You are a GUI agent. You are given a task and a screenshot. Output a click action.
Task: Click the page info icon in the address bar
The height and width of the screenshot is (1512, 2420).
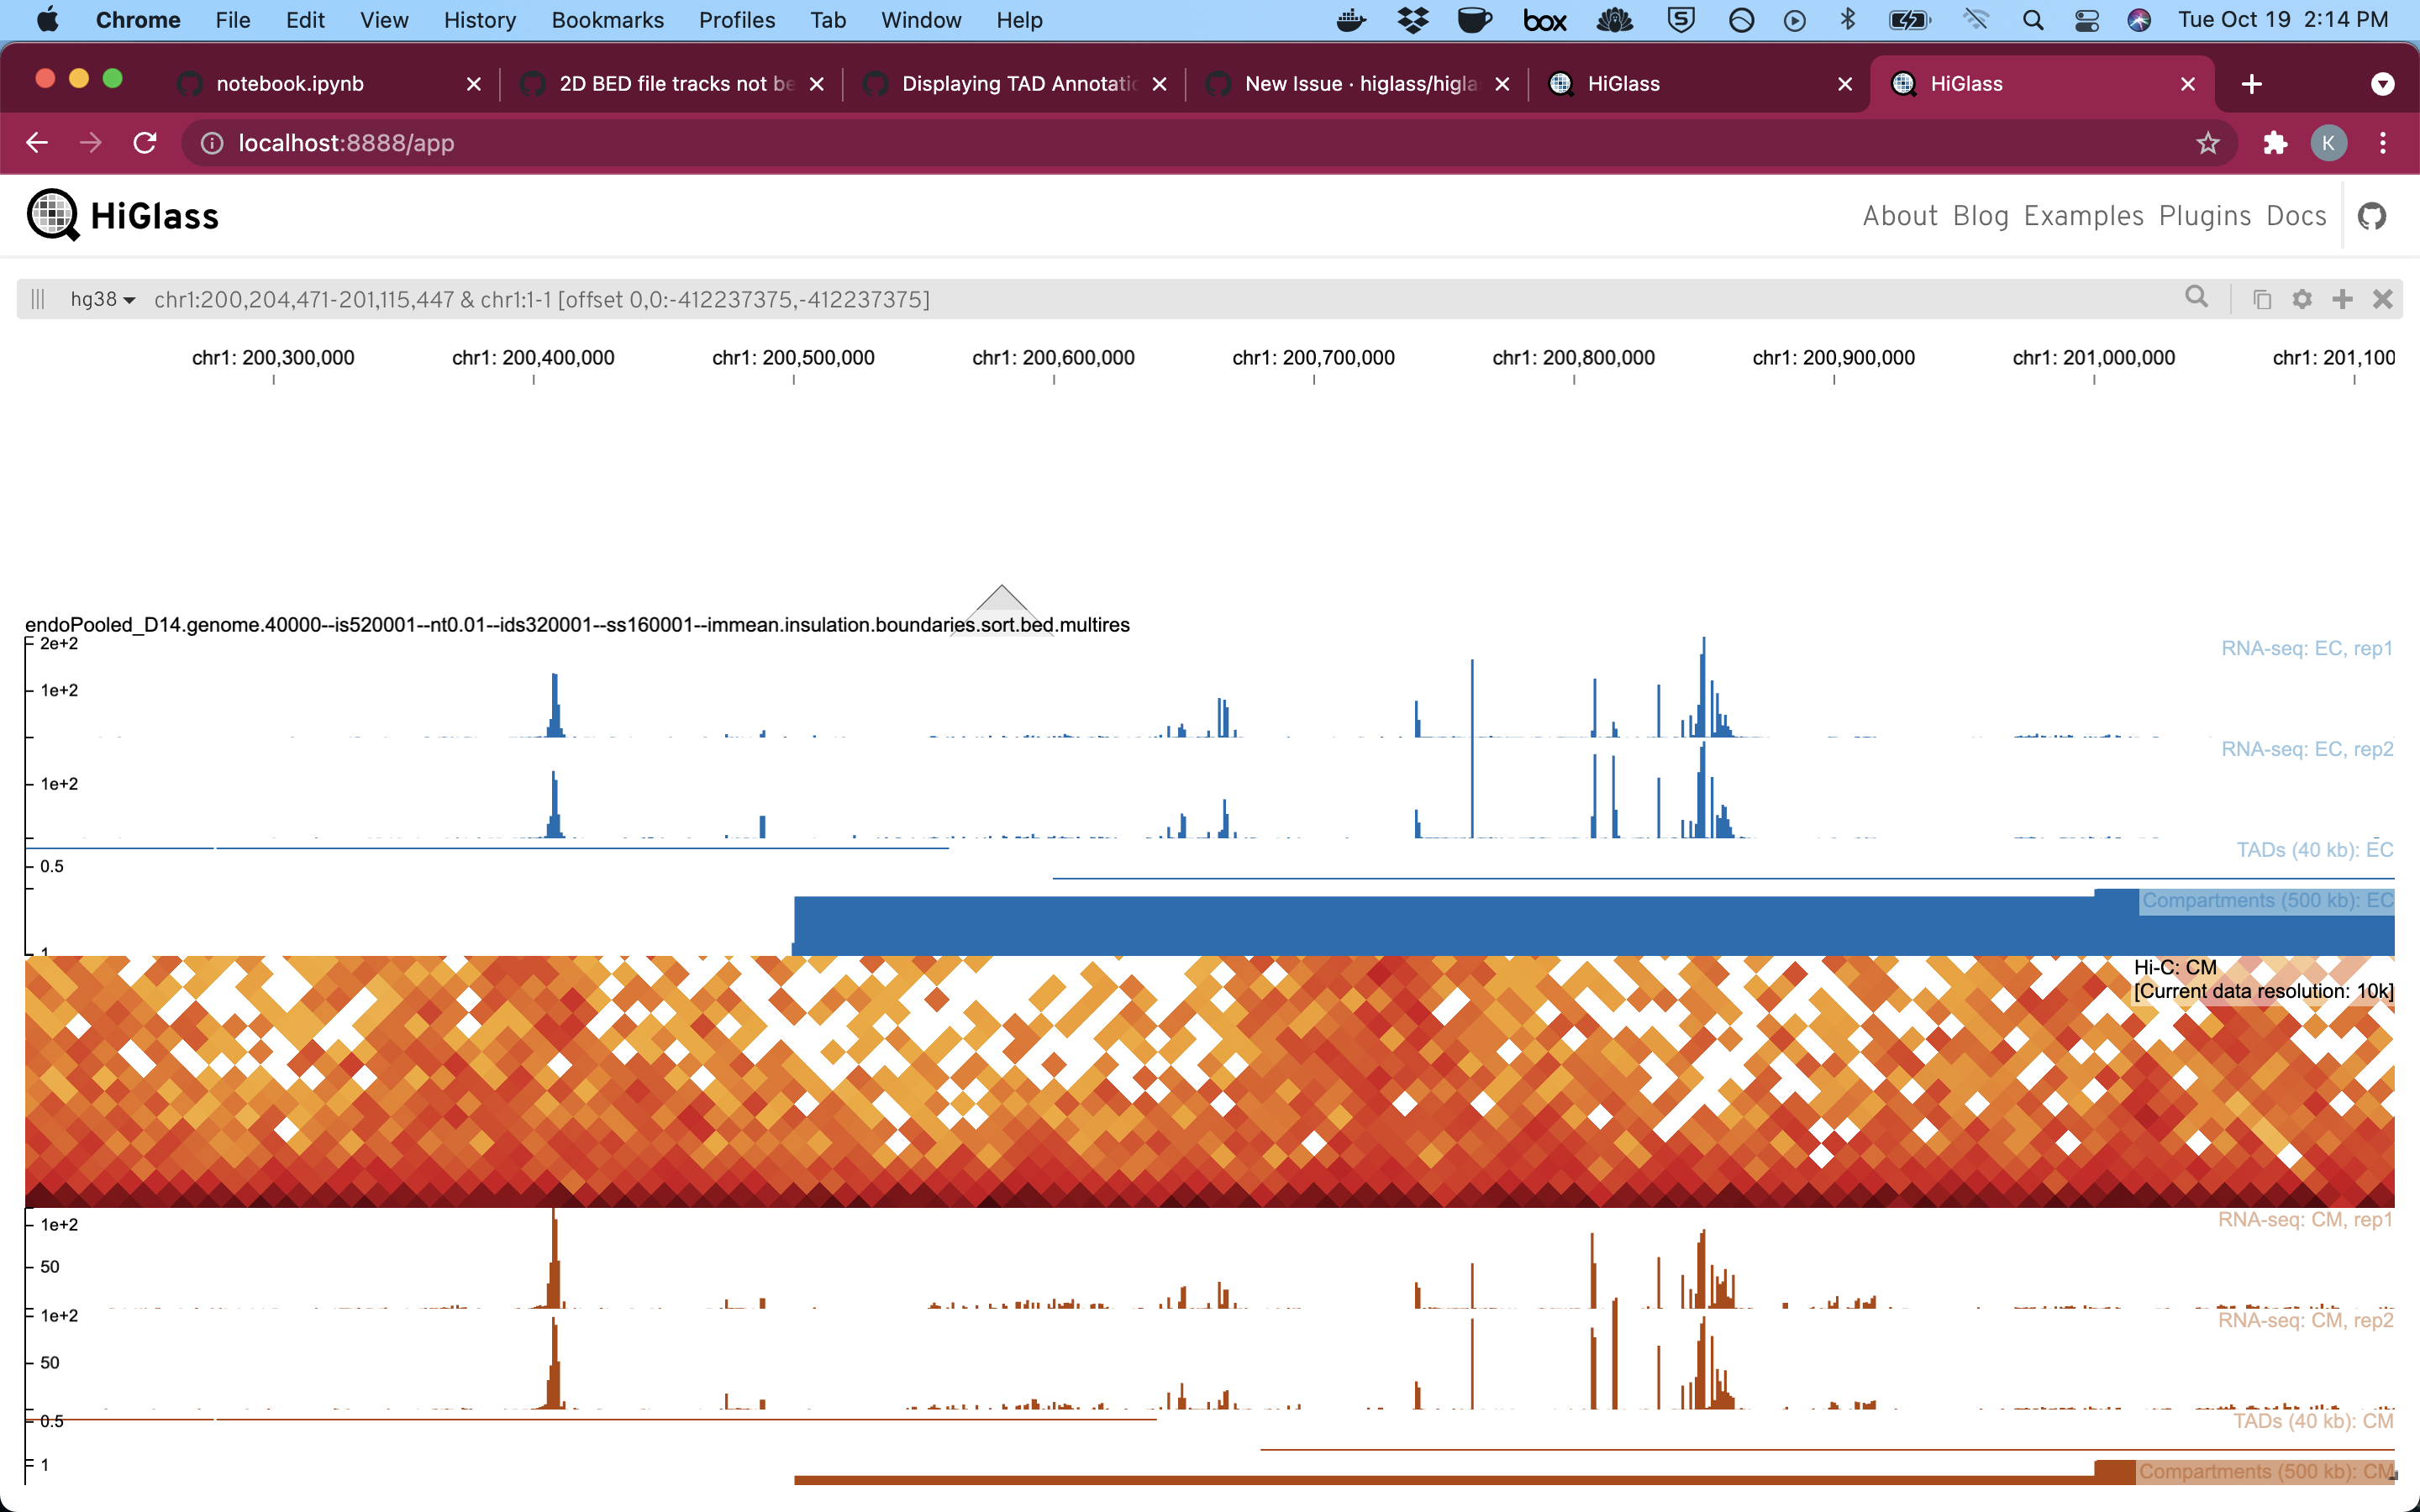pos(211,143)
